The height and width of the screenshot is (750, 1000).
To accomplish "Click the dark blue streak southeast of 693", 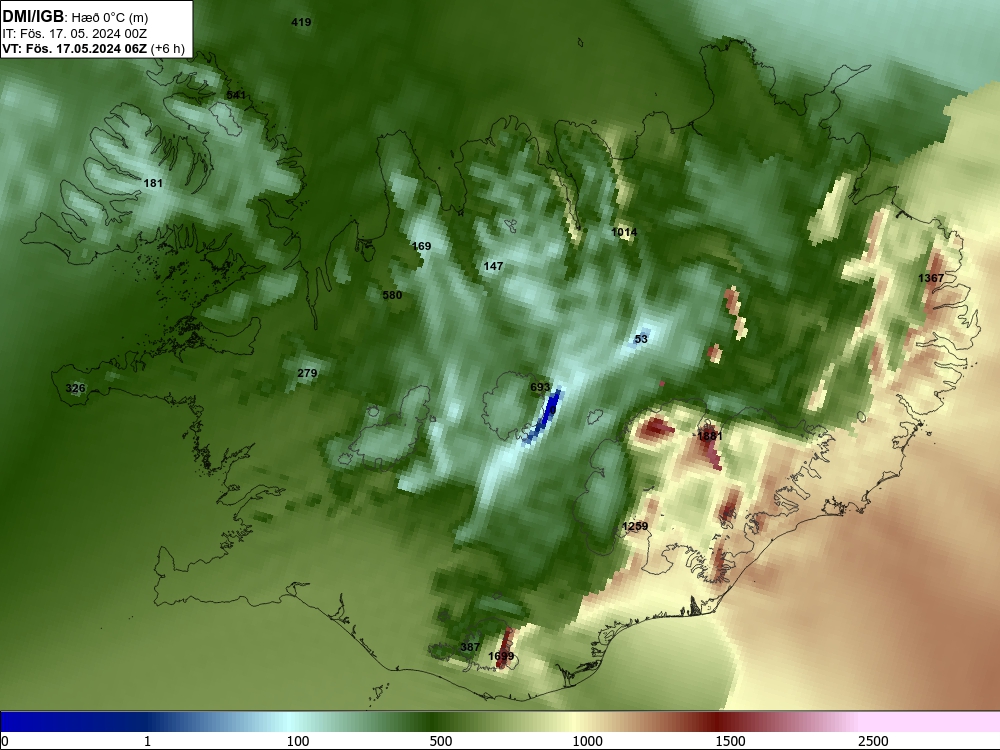I will [544, 416].
